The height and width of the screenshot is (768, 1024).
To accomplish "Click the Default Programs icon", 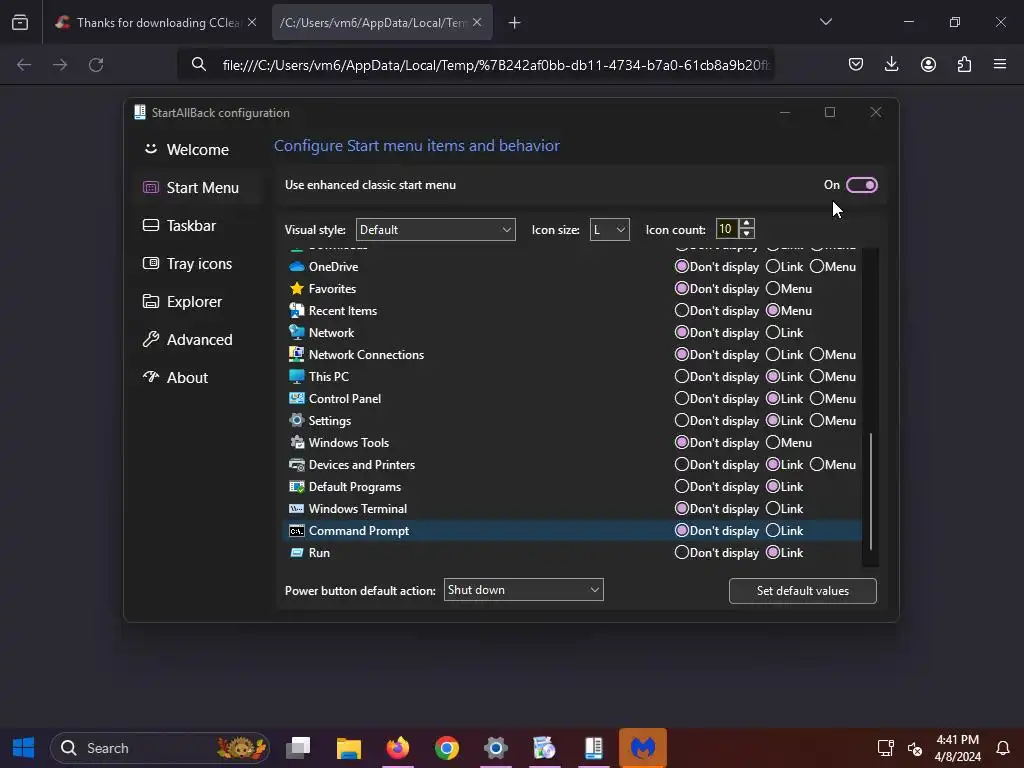I will click(x=296, y=487).
